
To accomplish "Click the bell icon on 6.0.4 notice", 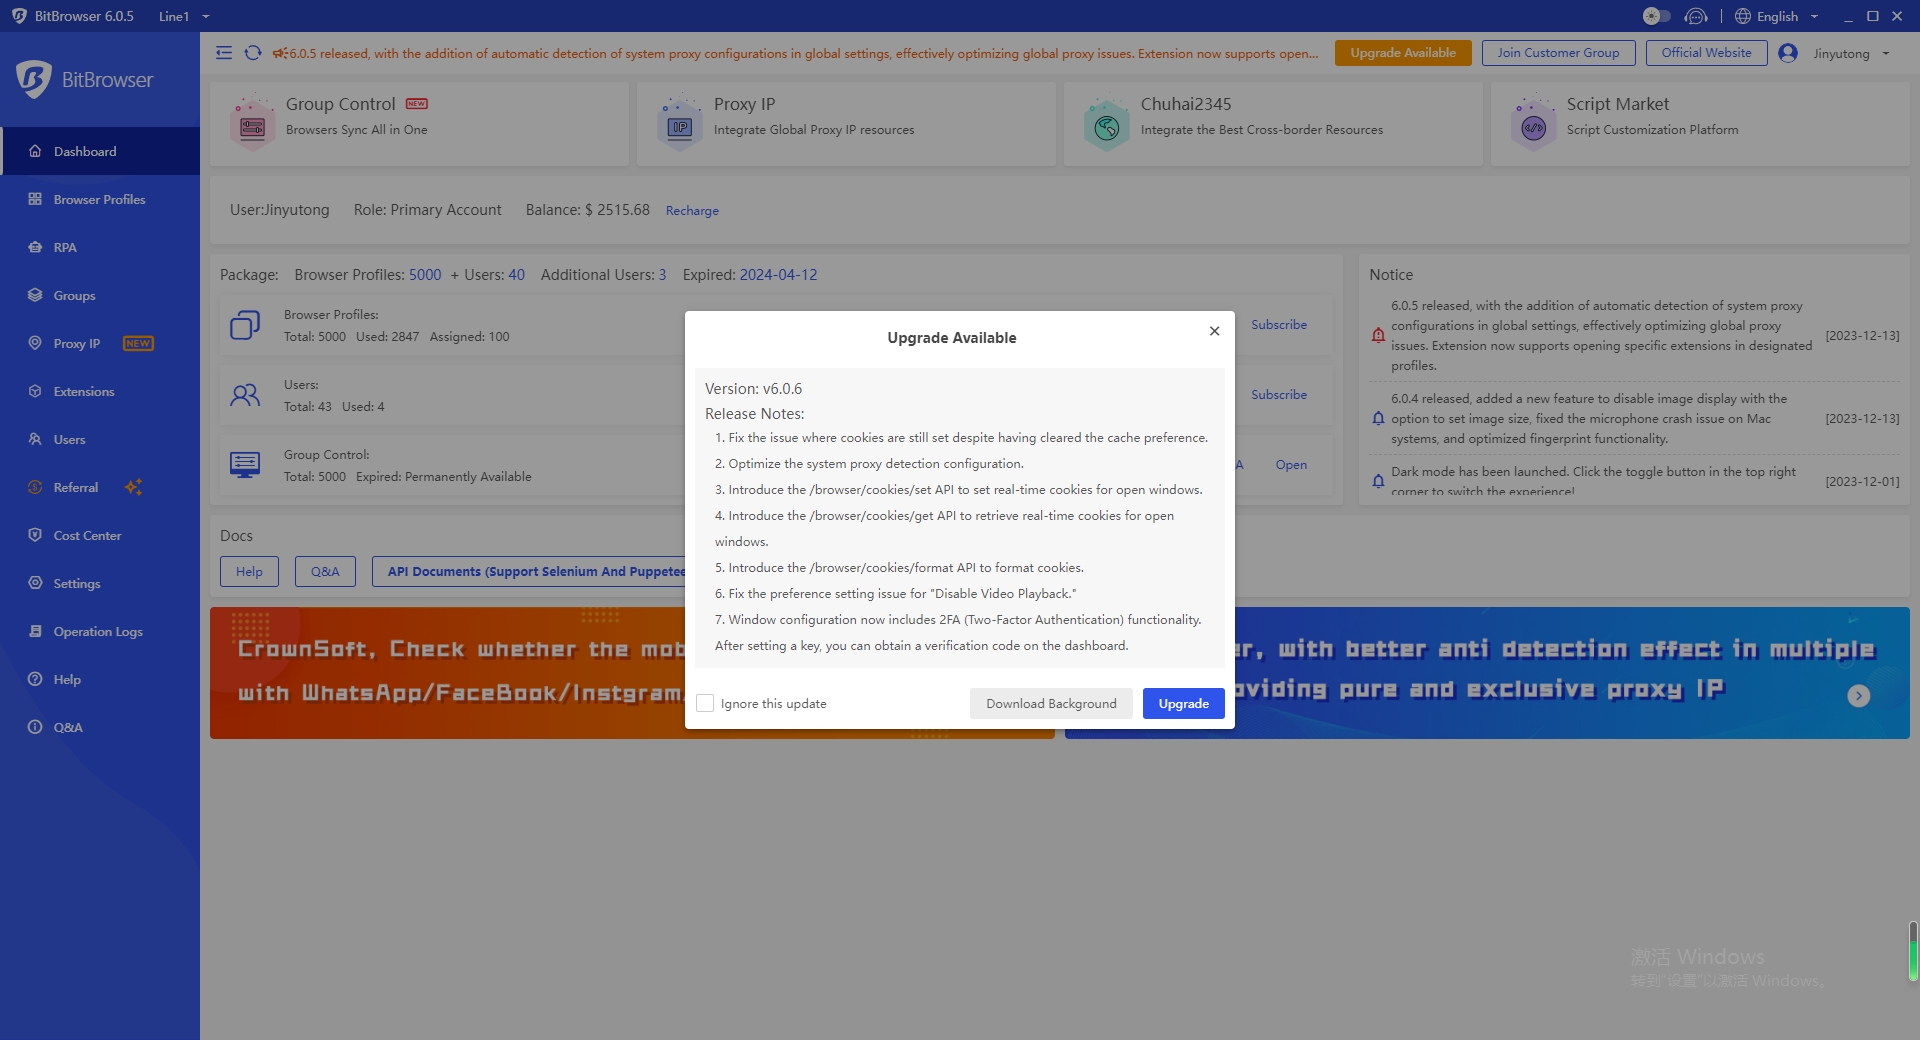I will [1378, 419].
